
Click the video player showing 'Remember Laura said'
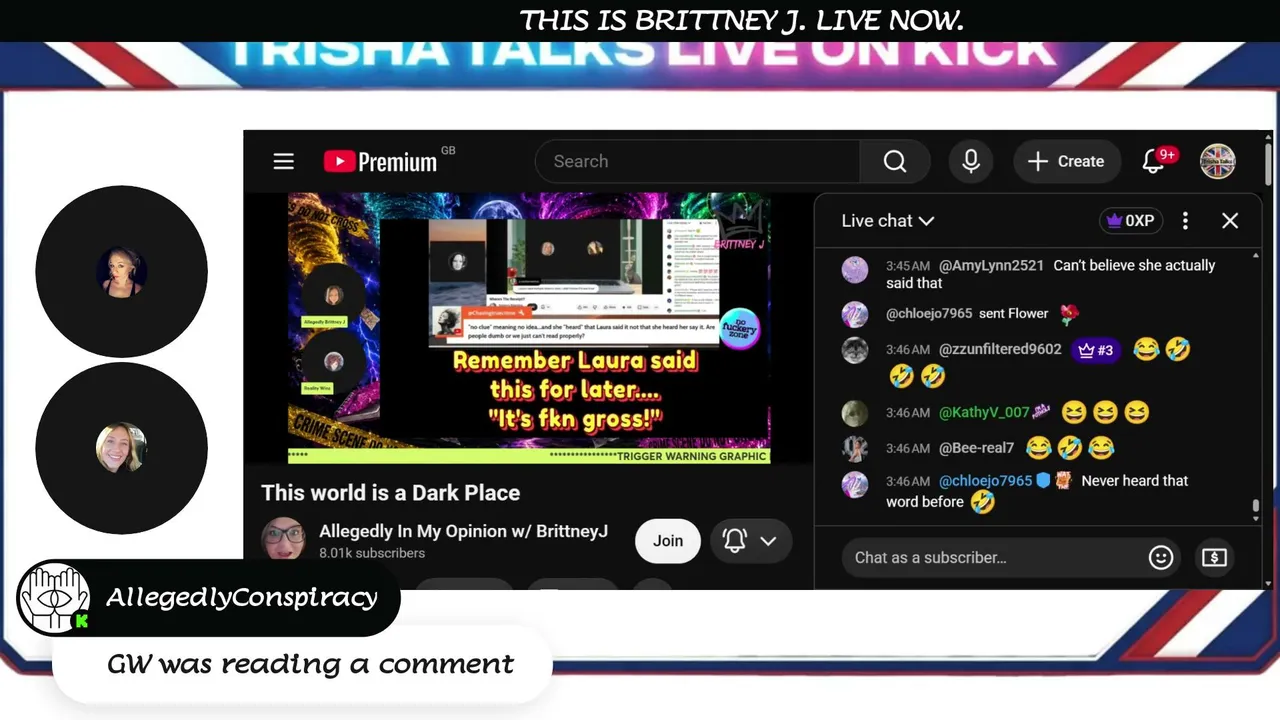pyautogui.click(x=529, y=328)
